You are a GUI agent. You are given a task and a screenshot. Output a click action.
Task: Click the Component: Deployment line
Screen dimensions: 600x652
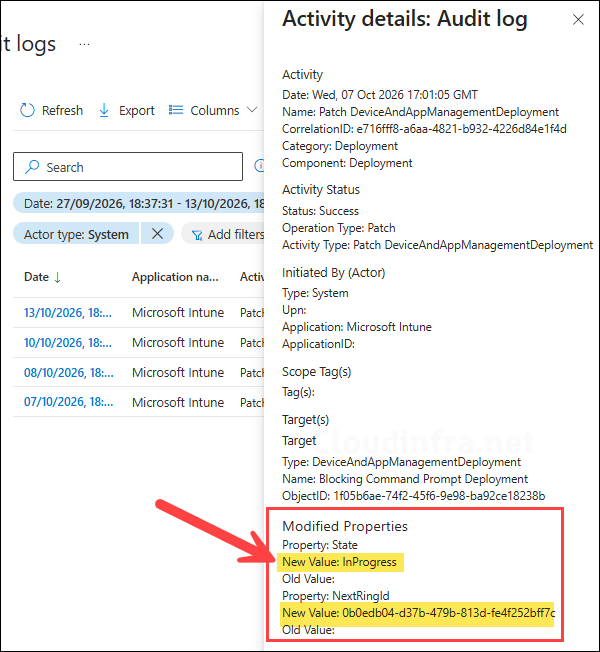pyautogui.click(x=347, y=163)
